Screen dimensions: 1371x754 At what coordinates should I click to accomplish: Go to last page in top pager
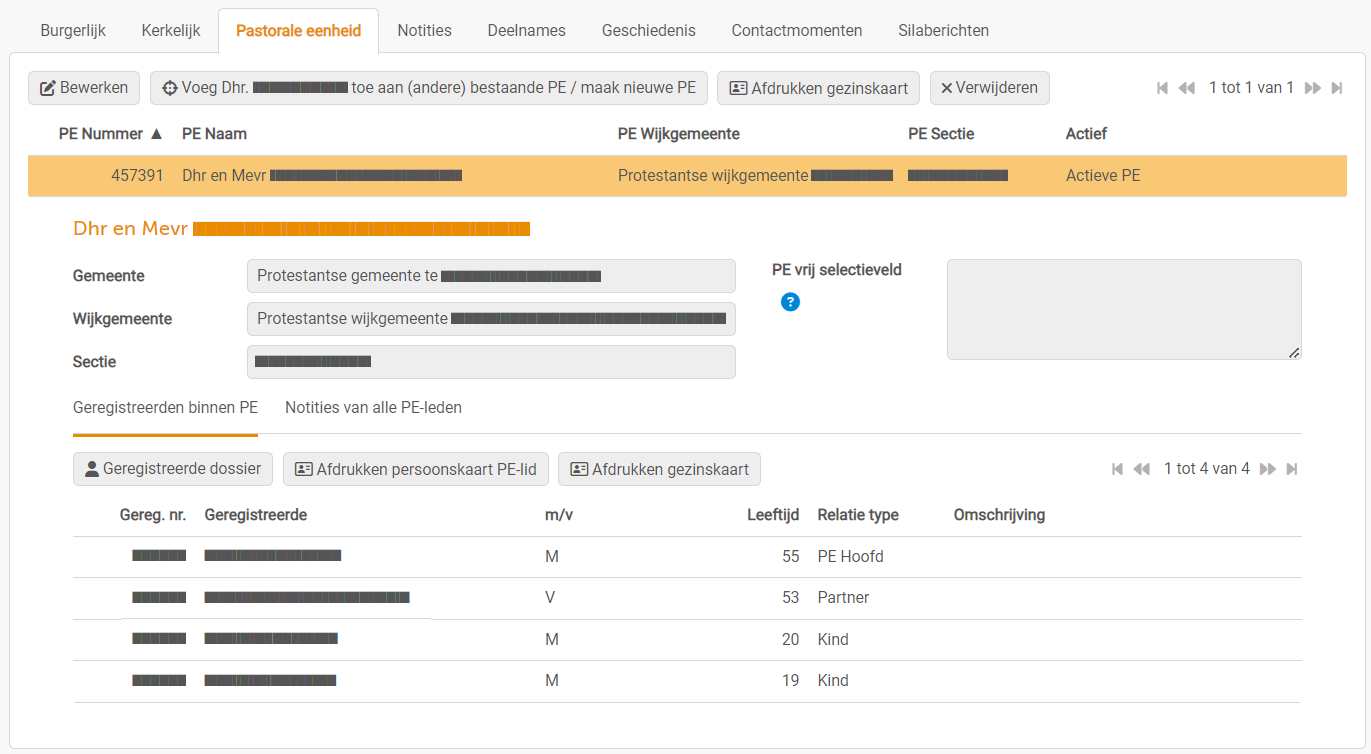pos(1337,88)
